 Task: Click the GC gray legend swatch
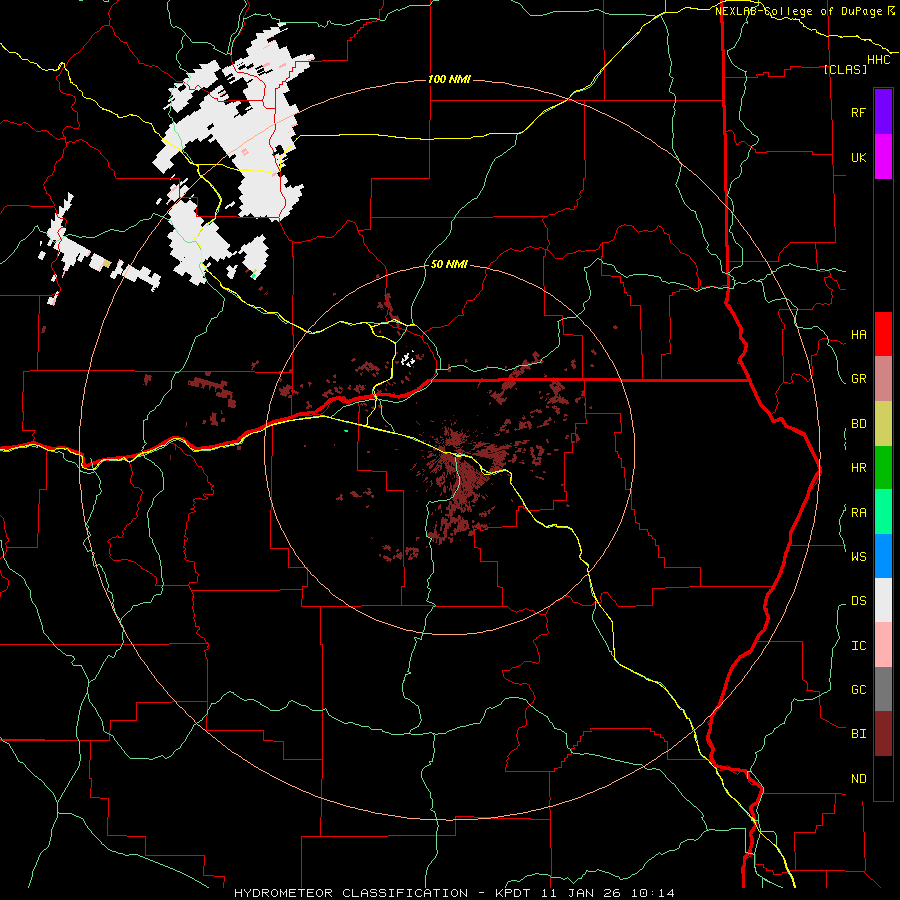(x=883, y=689)
